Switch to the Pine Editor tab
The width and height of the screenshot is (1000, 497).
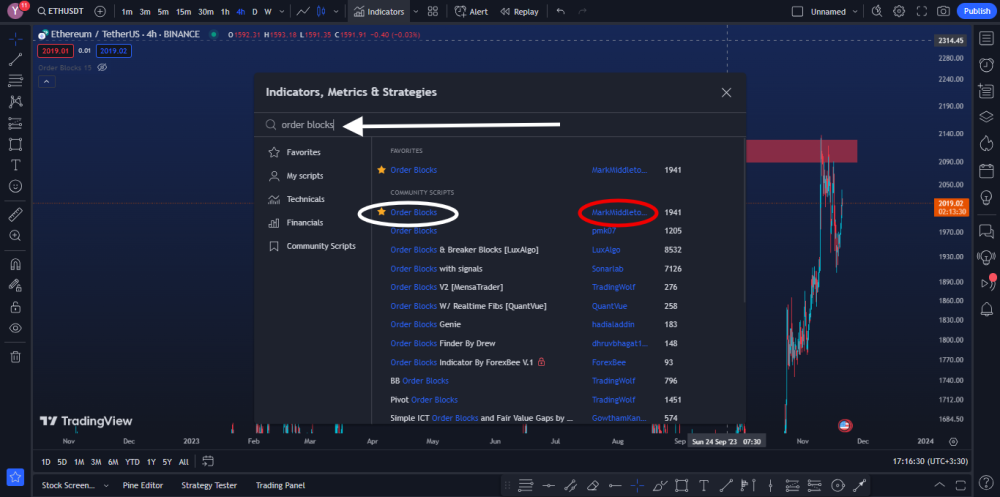tap(143, 485)
